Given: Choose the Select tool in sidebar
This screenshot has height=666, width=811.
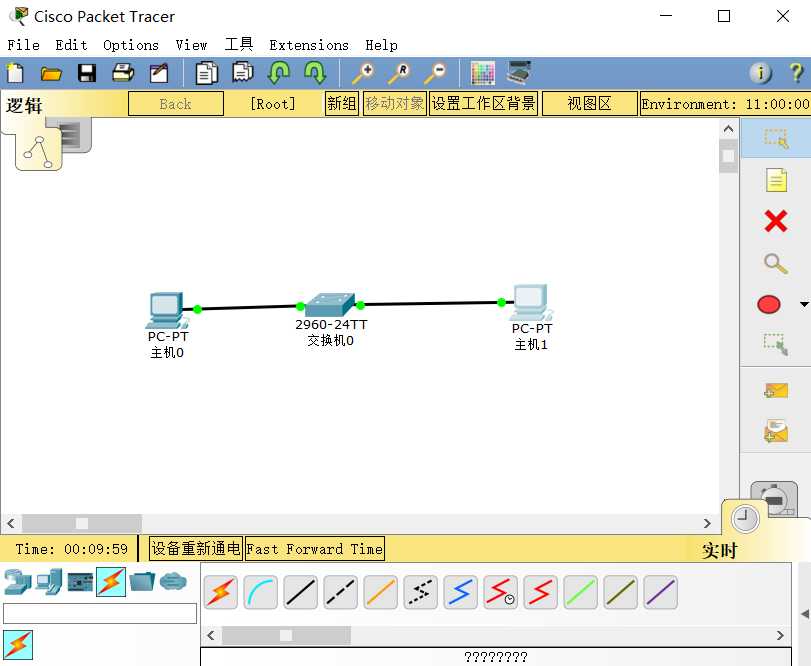Looking at the screenshot, I should [x=776, y=139].
